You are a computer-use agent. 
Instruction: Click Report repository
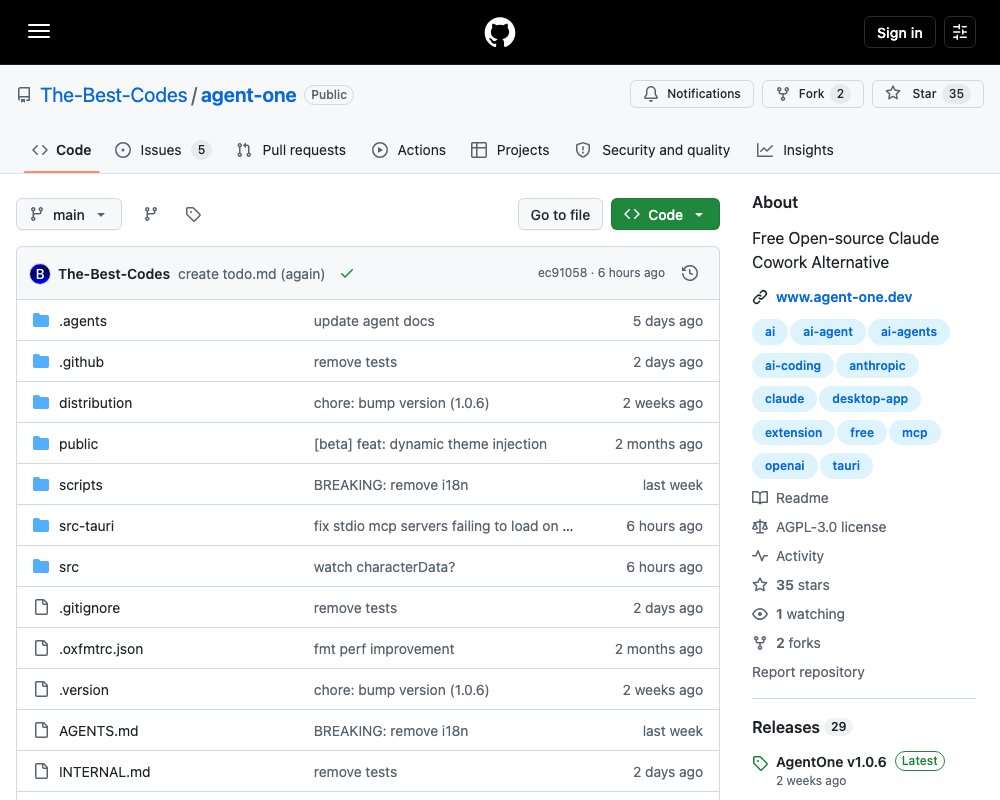pos(808,672)
